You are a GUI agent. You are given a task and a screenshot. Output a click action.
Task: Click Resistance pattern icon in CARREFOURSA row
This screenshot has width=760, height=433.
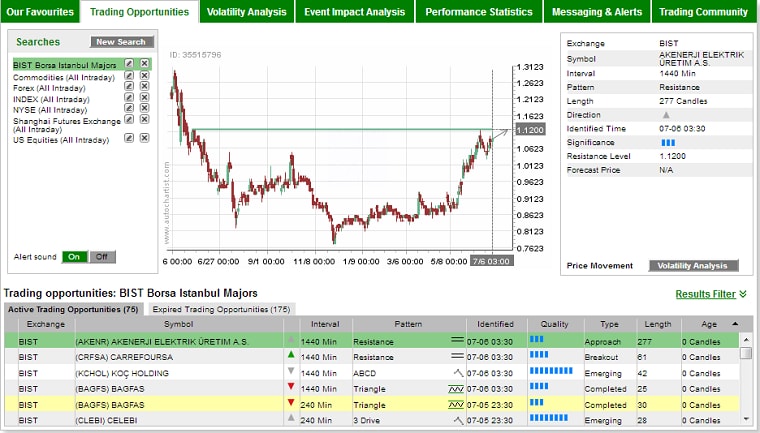click(x=457, y=356)
